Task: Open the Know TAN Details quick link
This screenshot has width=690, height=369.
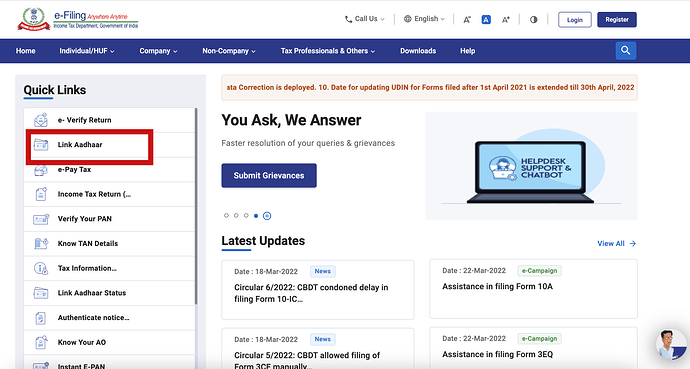Action: (x=109, y=243)
